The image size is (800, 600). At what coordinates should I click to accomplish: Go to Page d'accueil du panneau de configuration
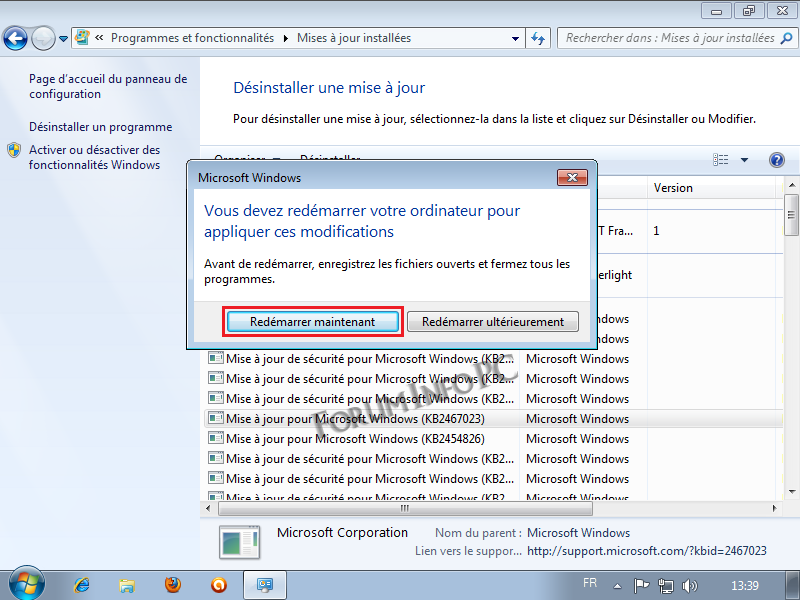(x=107, y=86)
